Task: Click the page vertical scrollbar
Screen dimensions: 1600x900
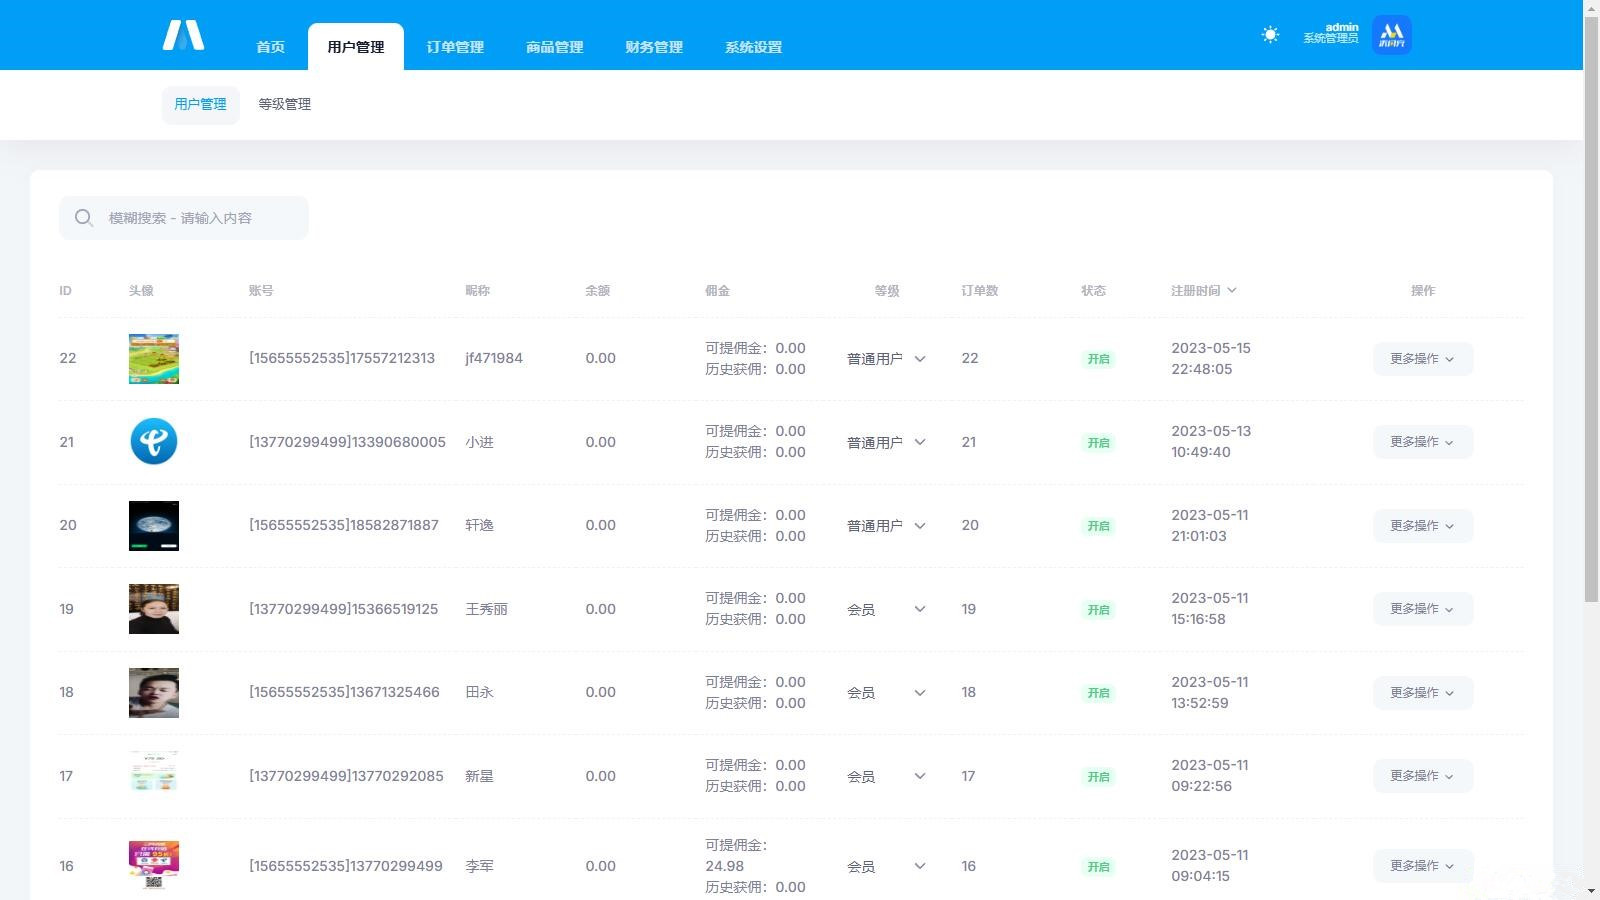Action: coord(1591,310)
